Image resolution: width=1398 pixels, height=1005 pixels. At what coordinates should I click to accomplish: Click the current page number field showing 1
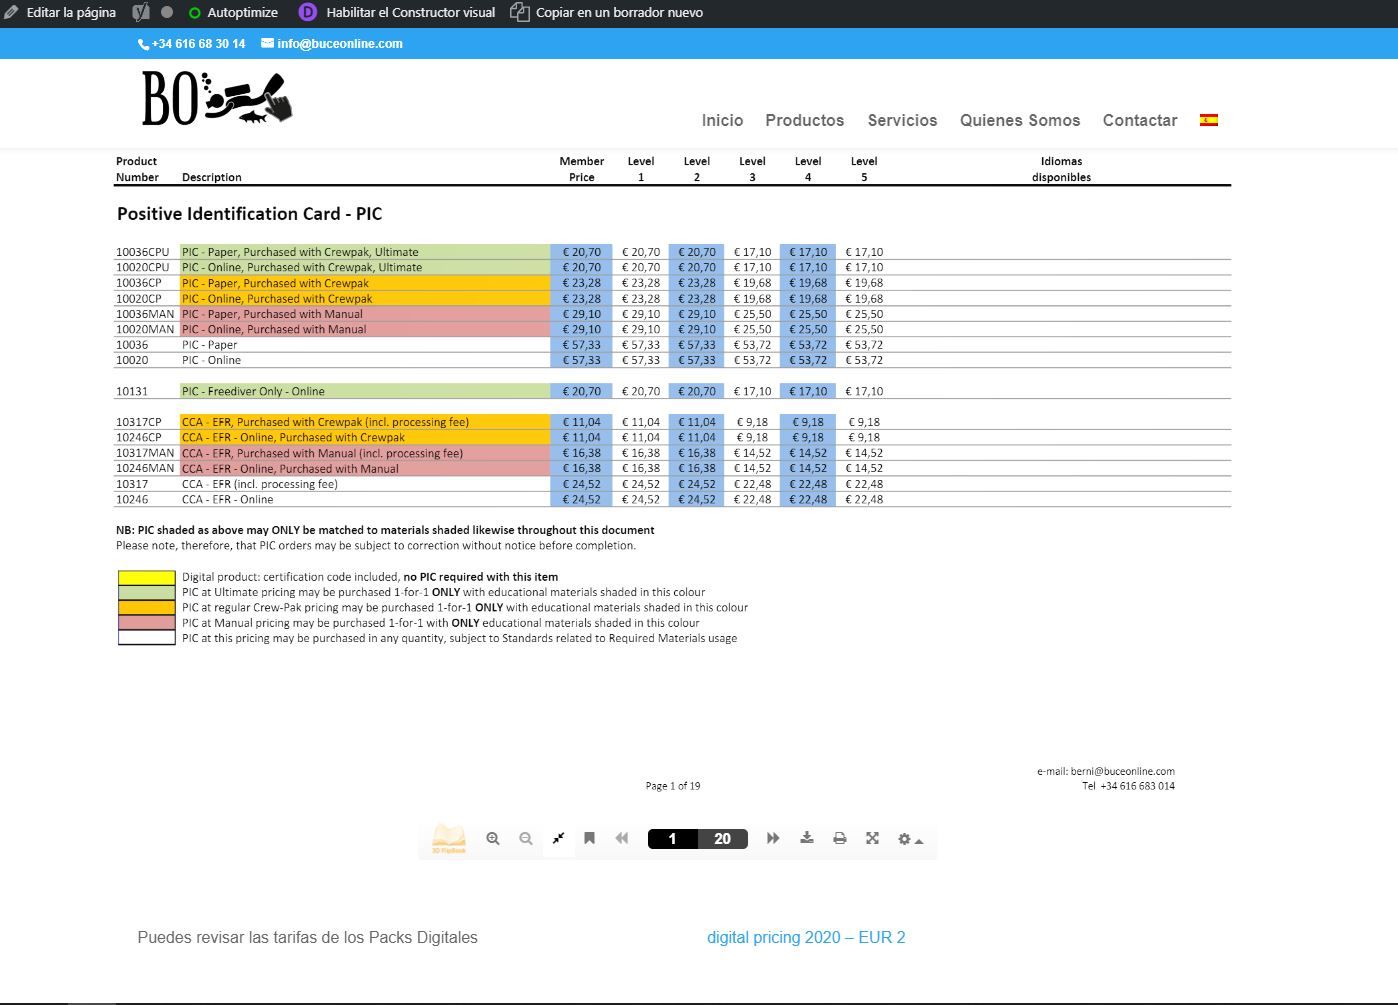[672, 839]
